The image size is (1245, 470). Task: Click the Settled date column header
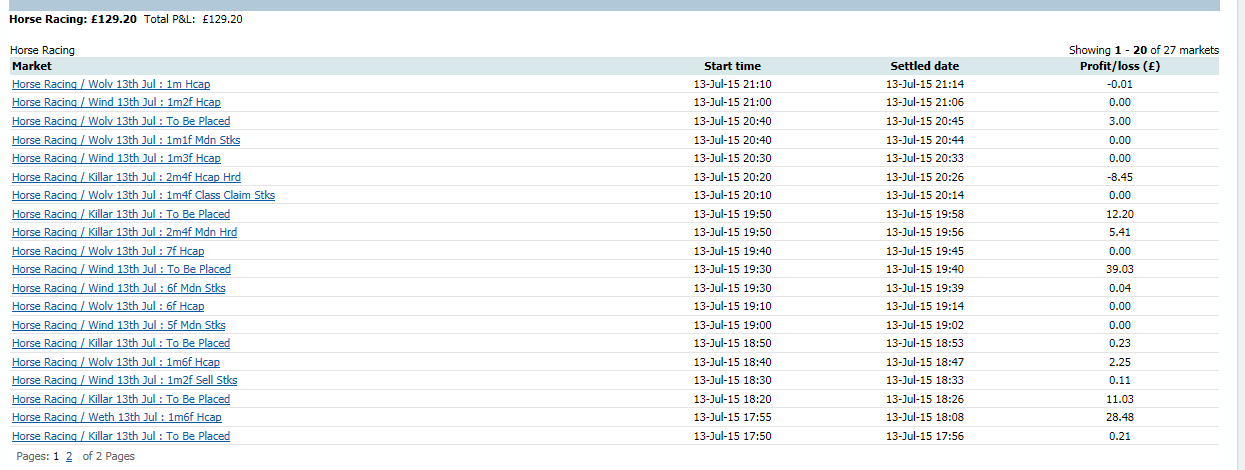pos(925,66)
